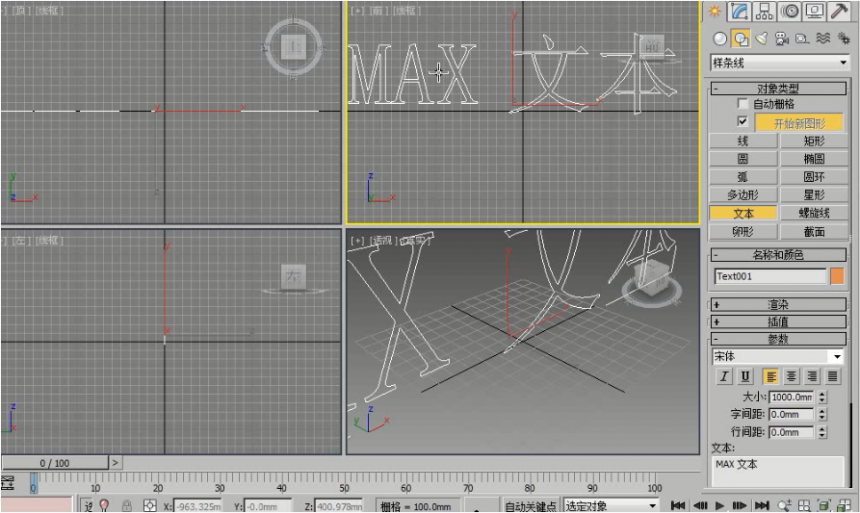The image size is (860, 513).
Task: Choose the 矩形 rectangle shape button
Action: click(814, 141)
